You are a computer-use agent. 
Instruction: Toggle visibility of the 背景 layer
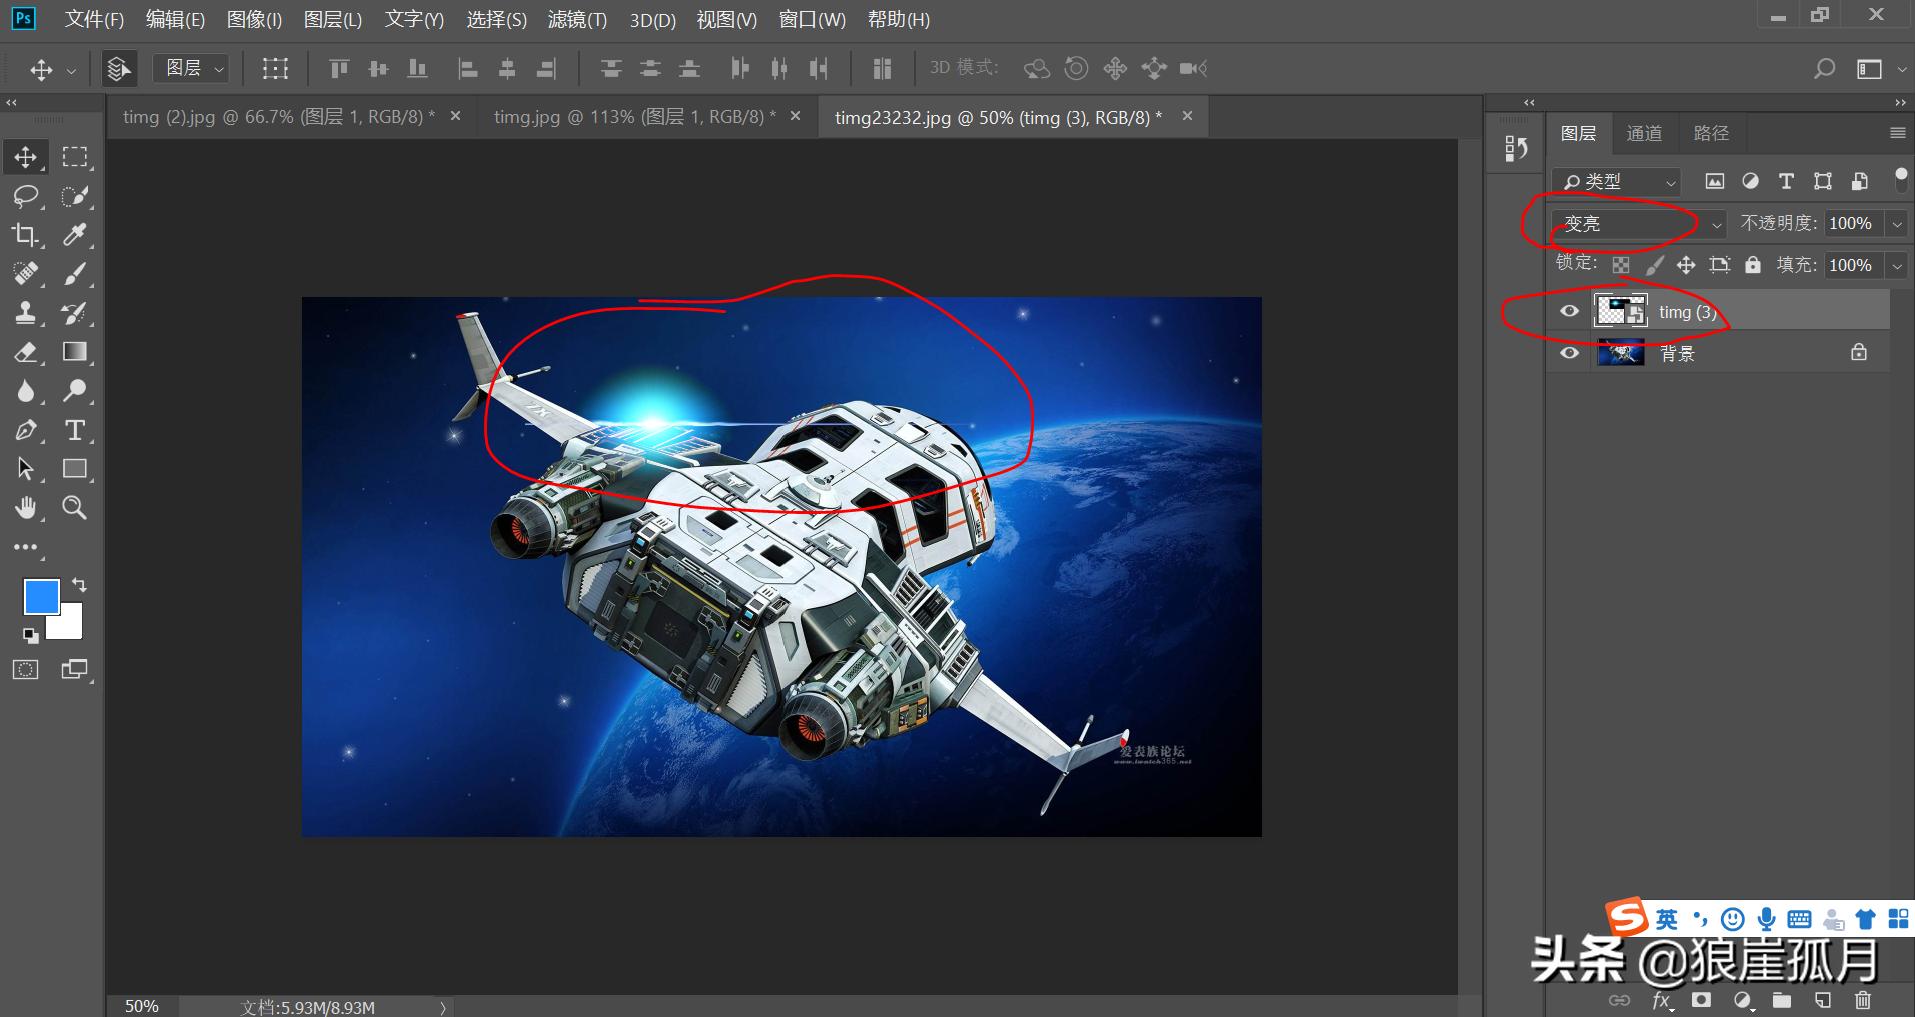pyautogui.click(x=1569, y=352)
